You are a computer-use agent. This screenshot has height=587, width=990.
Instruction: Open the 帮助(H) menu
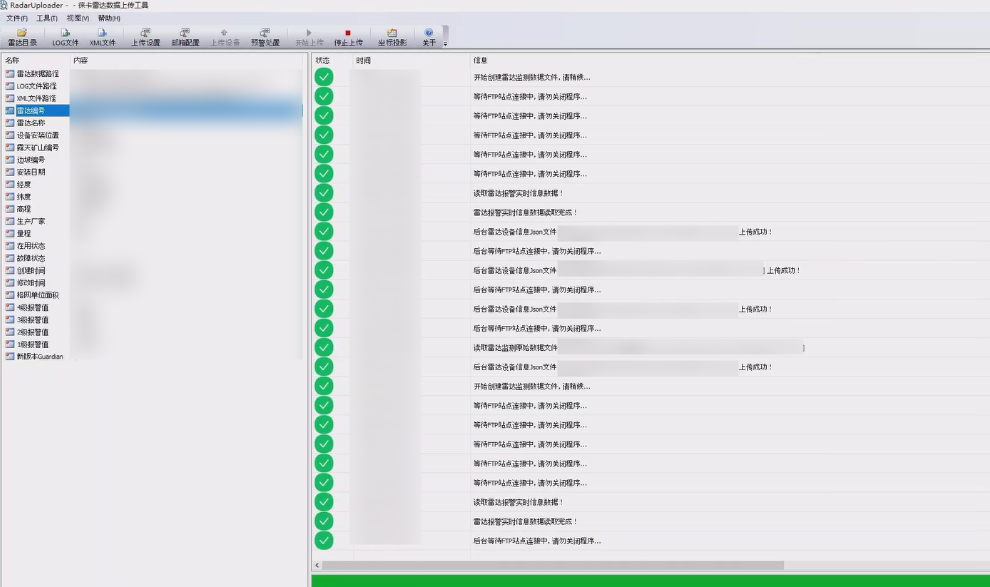click(109, 18)
